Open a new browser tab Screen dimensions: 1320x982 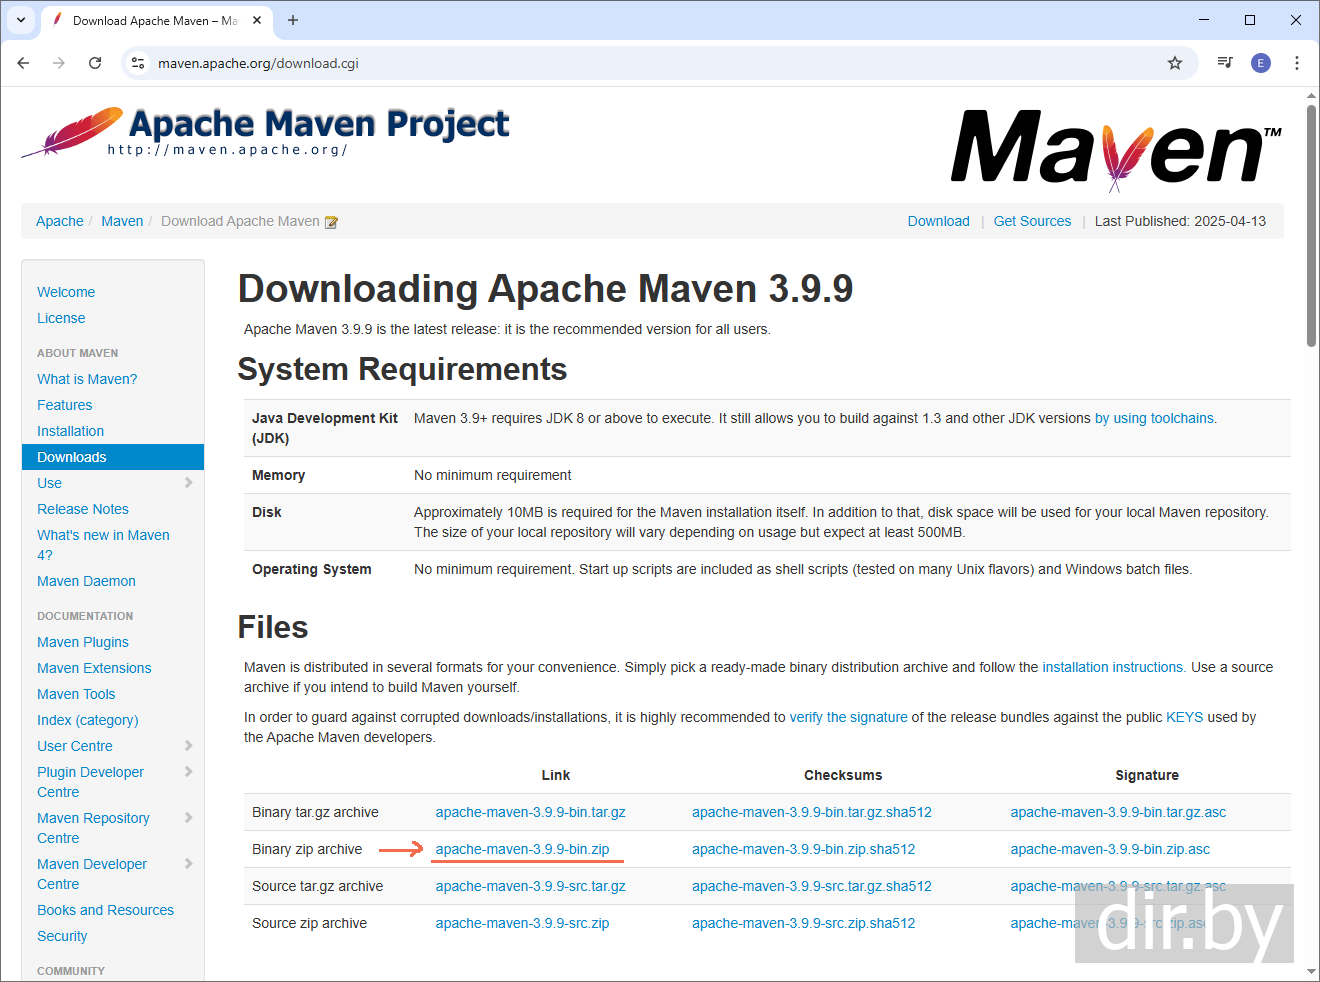(293, 20)
